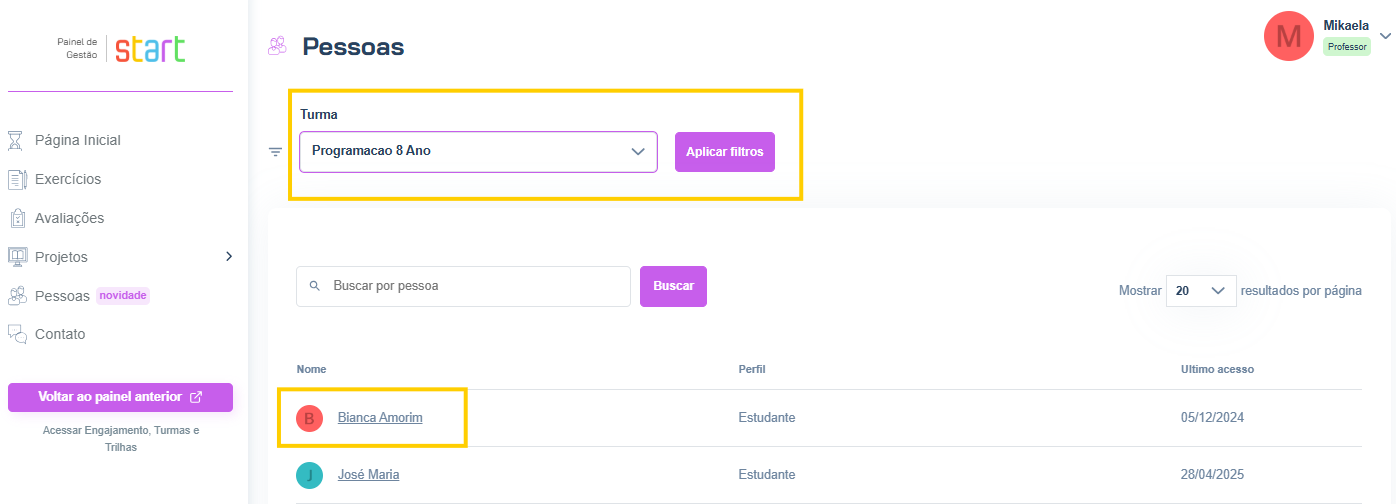Click José Maria's J avatar circle

click(309, 474)
